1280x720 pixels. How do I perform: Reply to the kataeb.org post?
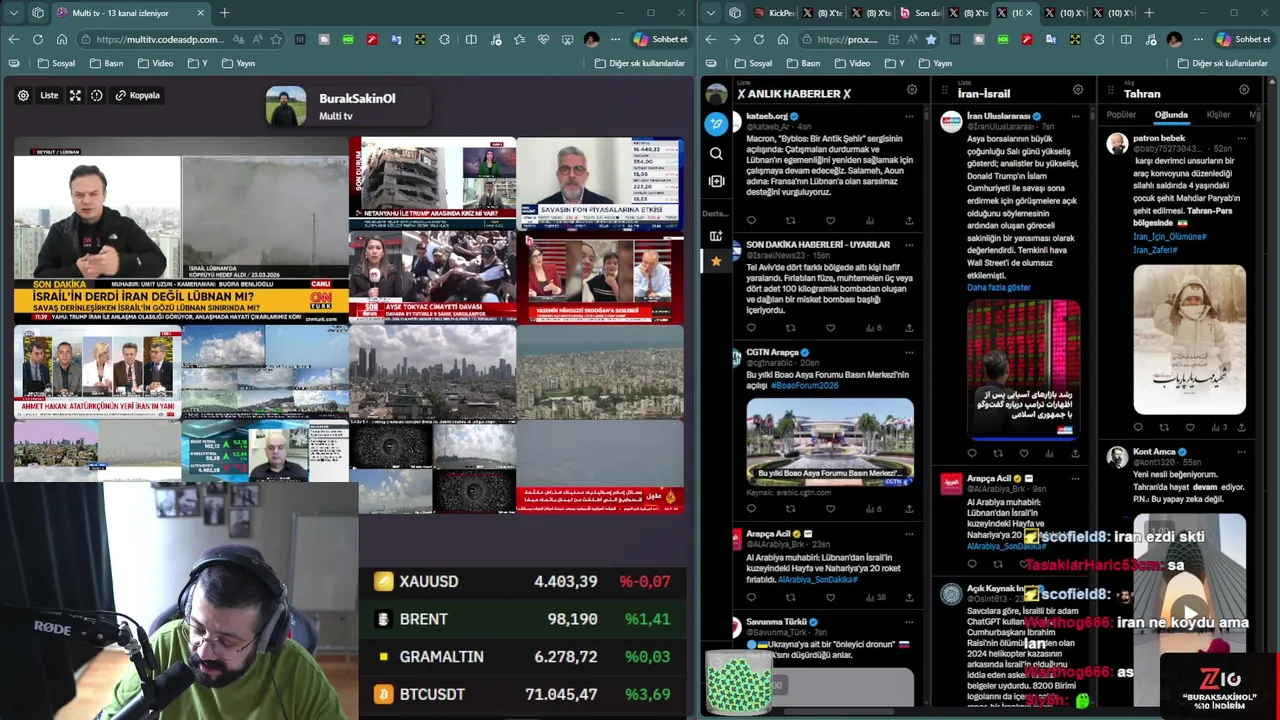point(751,220)
